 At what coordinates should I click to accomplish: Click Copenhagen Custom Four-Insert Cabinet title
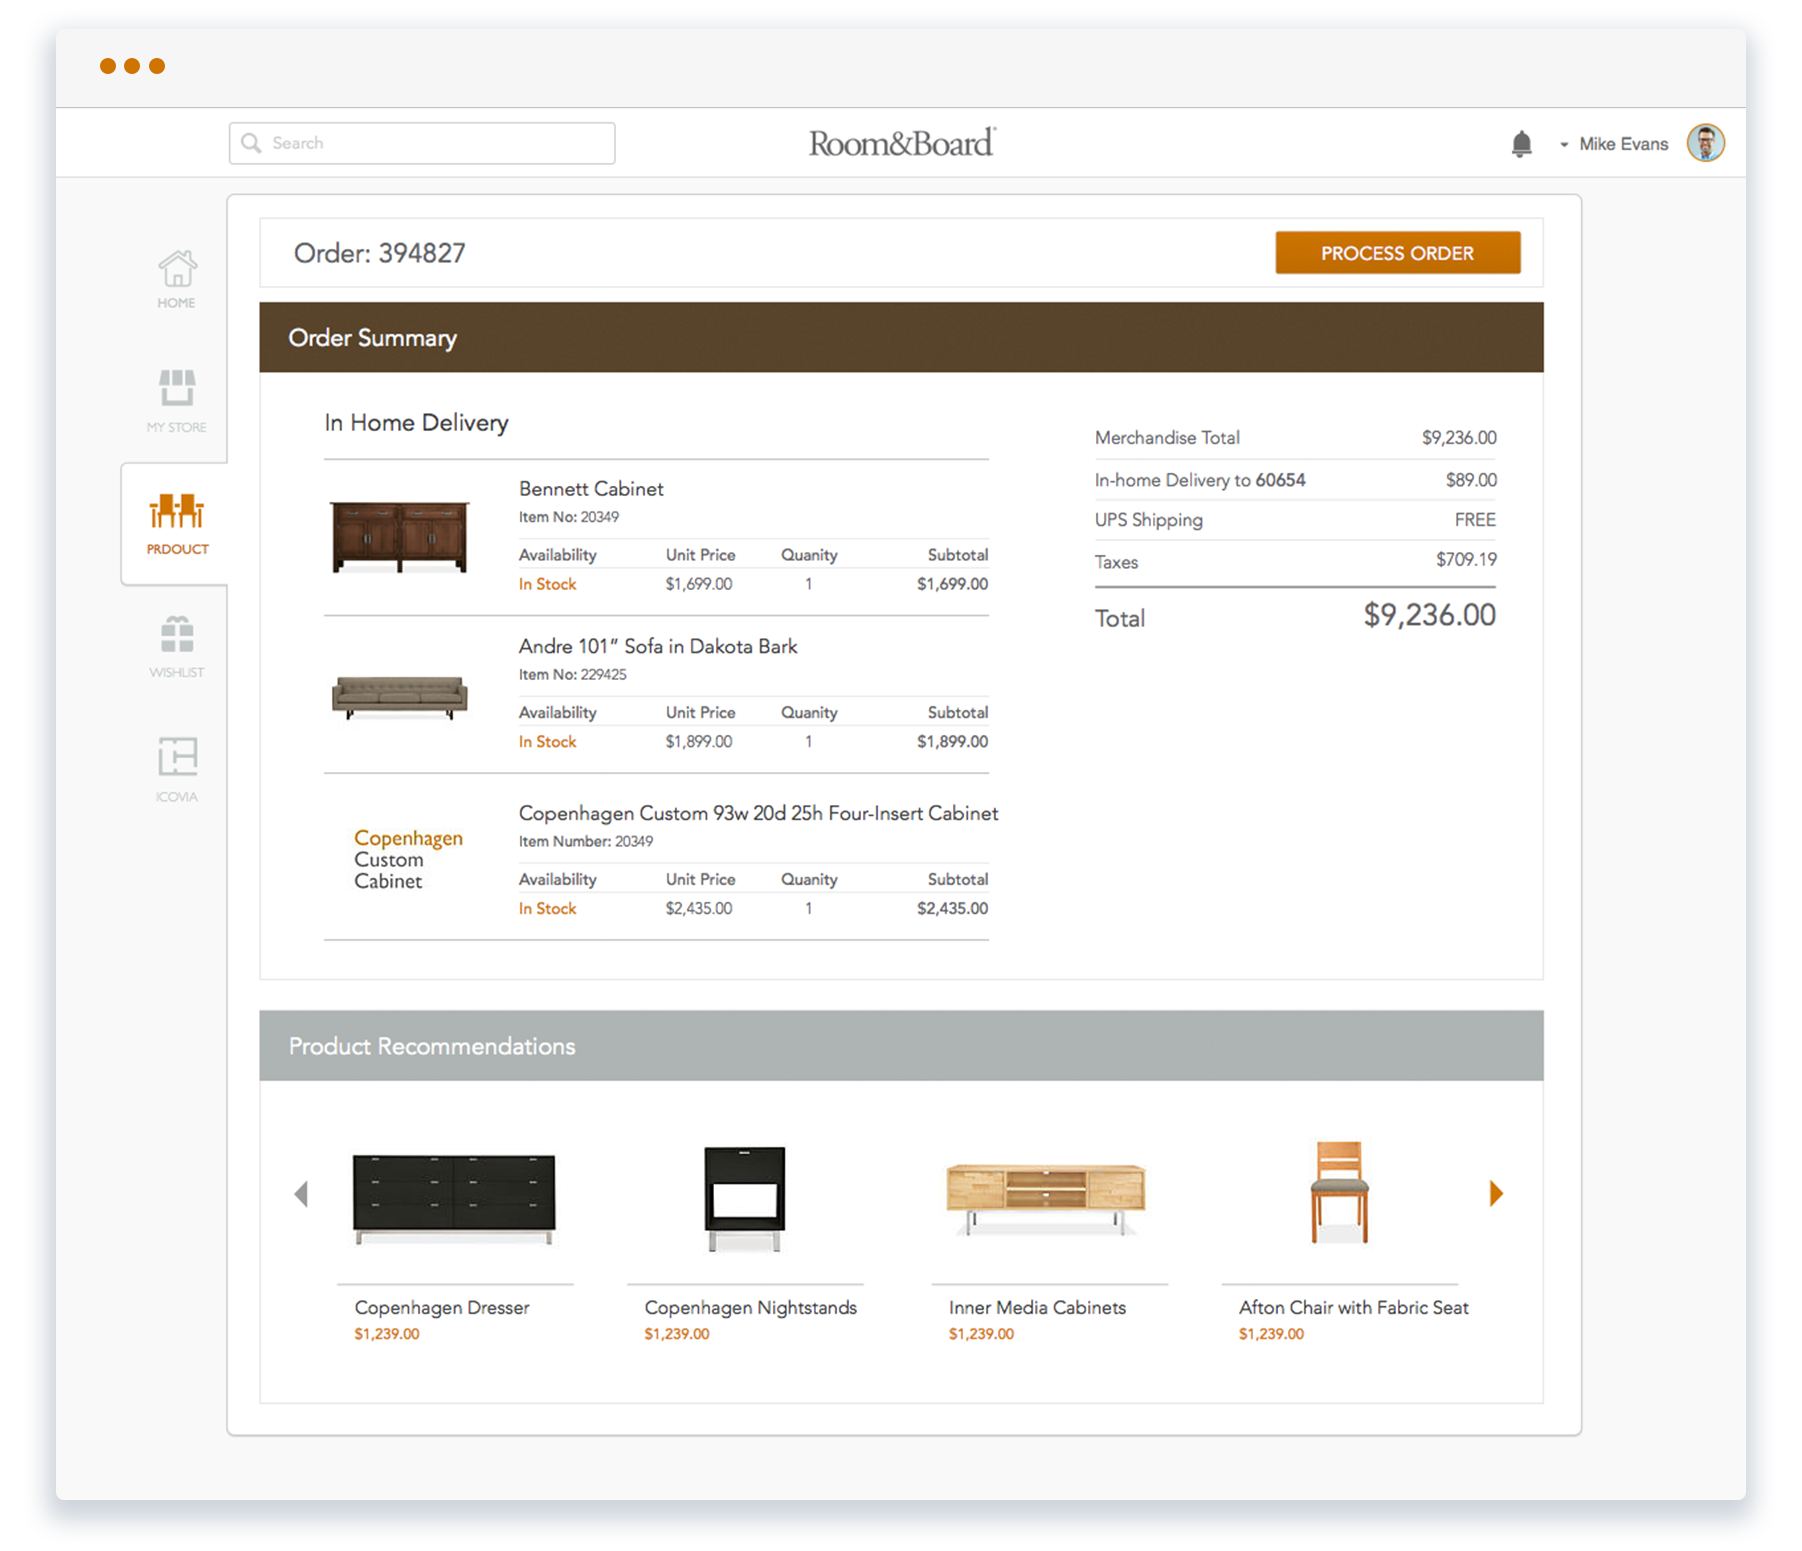coord(758,813)
